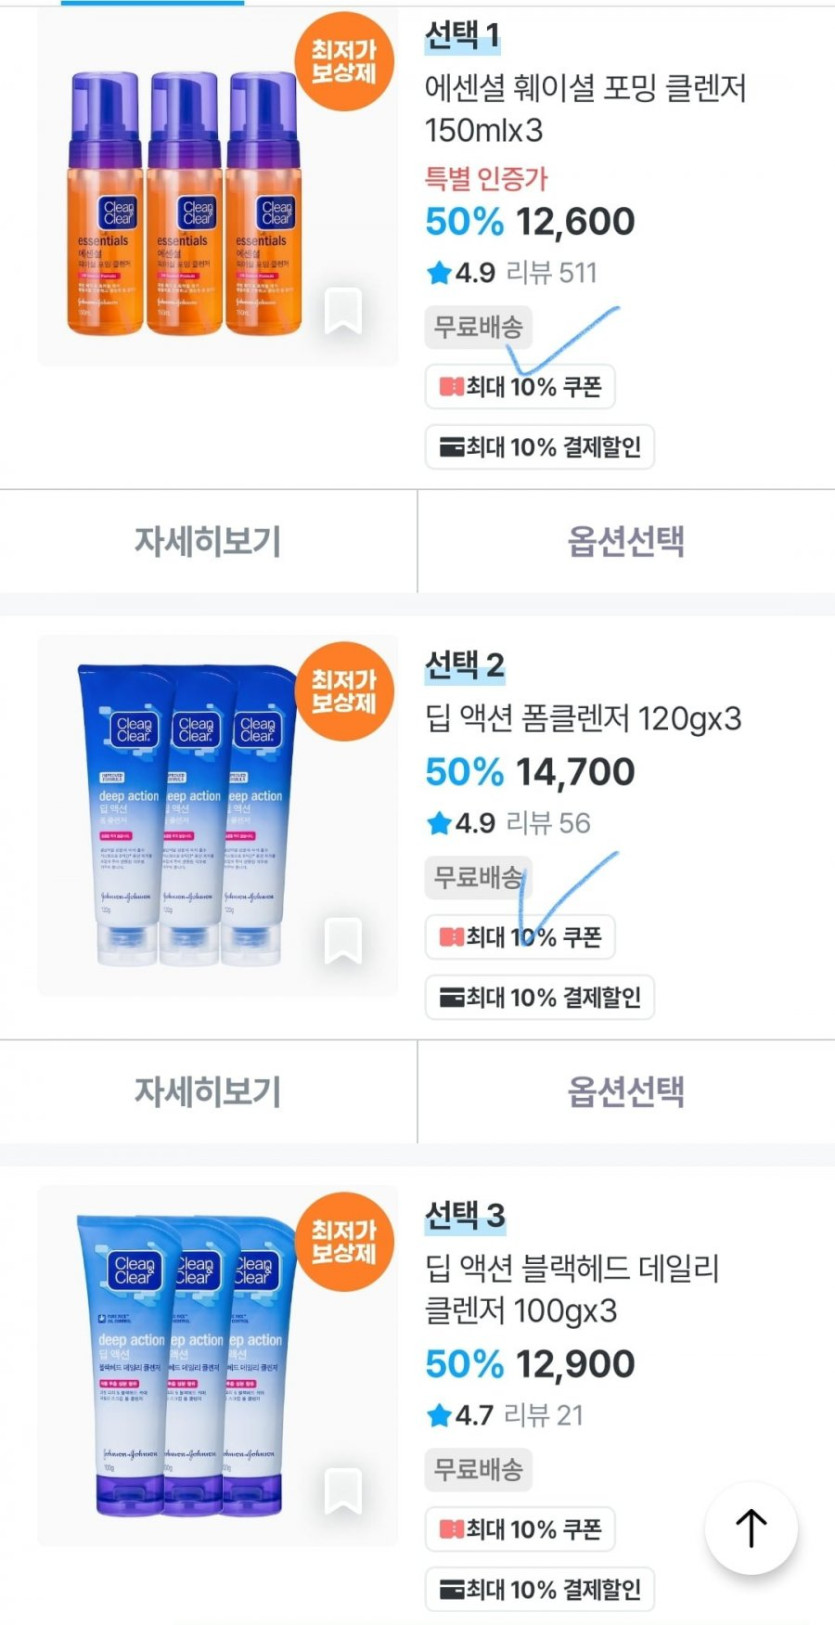
Task: Bookmark the Blackhead Daily Cleanser product
Action: click(343, 1491)
